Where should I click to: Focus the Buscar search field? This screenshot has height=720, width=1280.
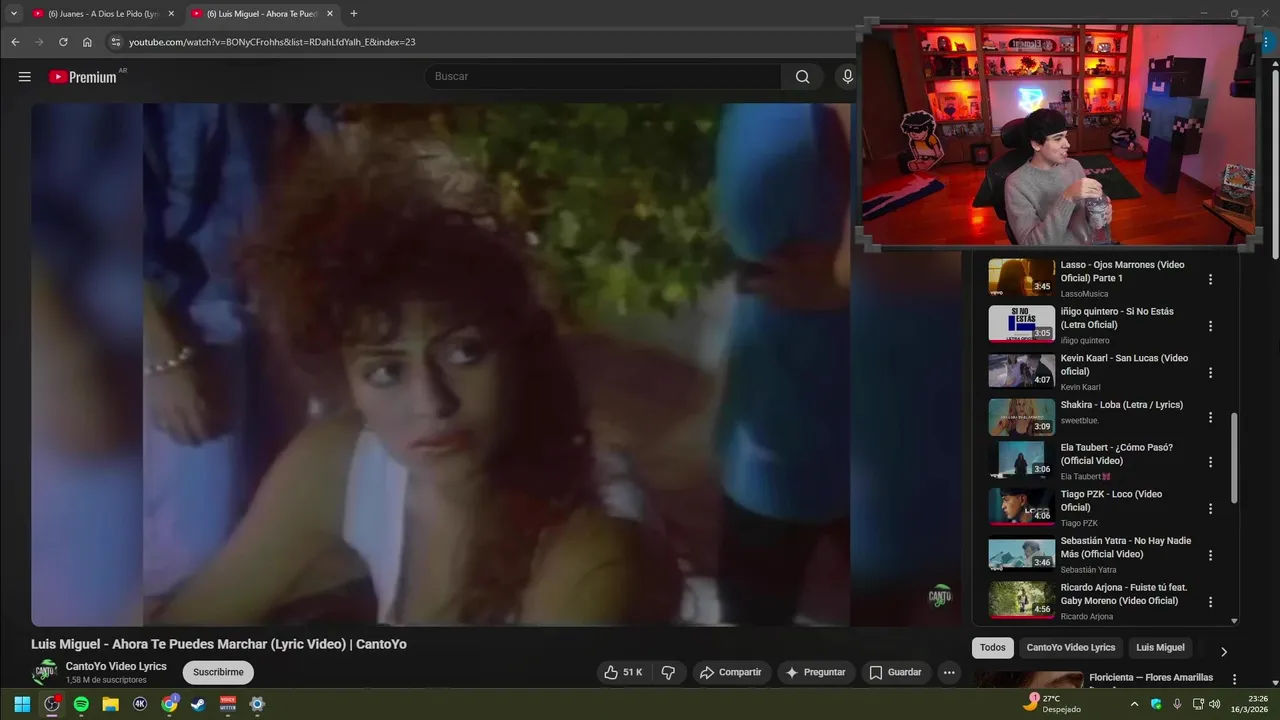603,77
